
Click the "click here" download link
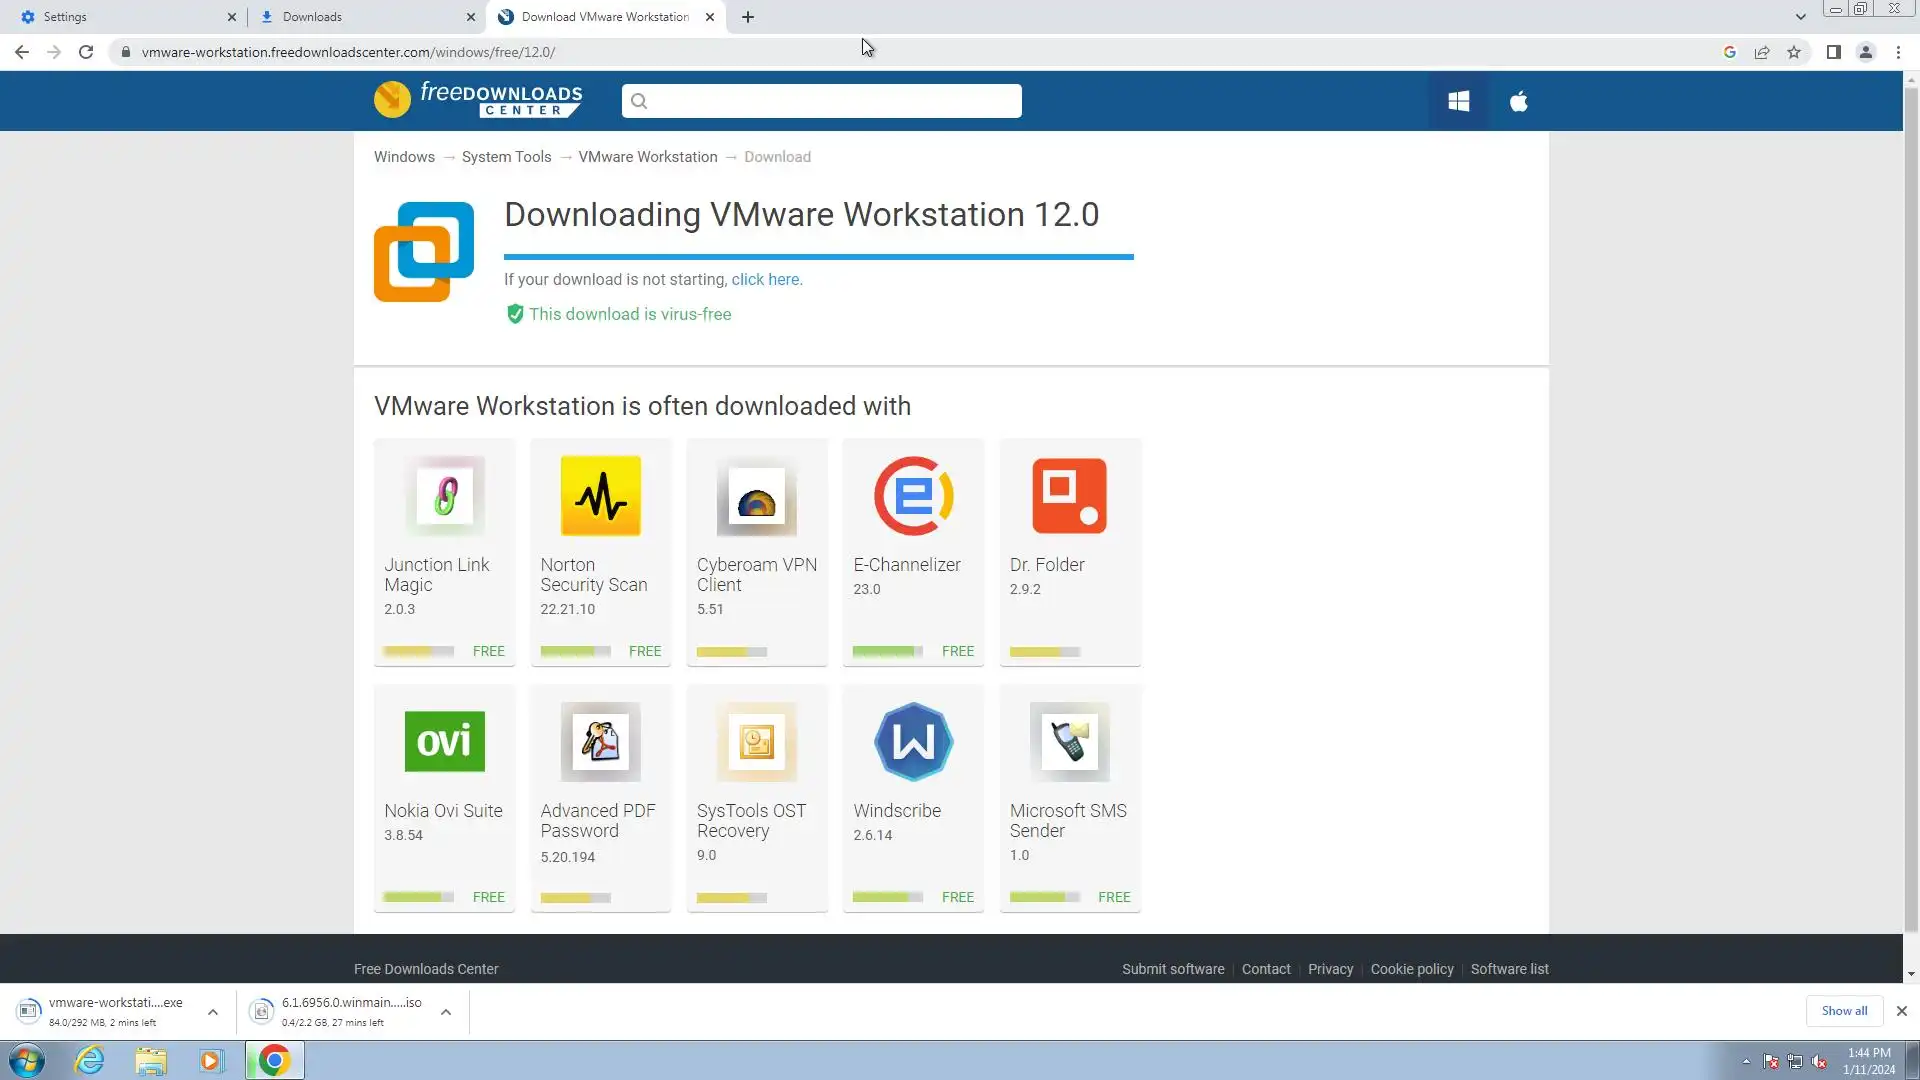766,280
